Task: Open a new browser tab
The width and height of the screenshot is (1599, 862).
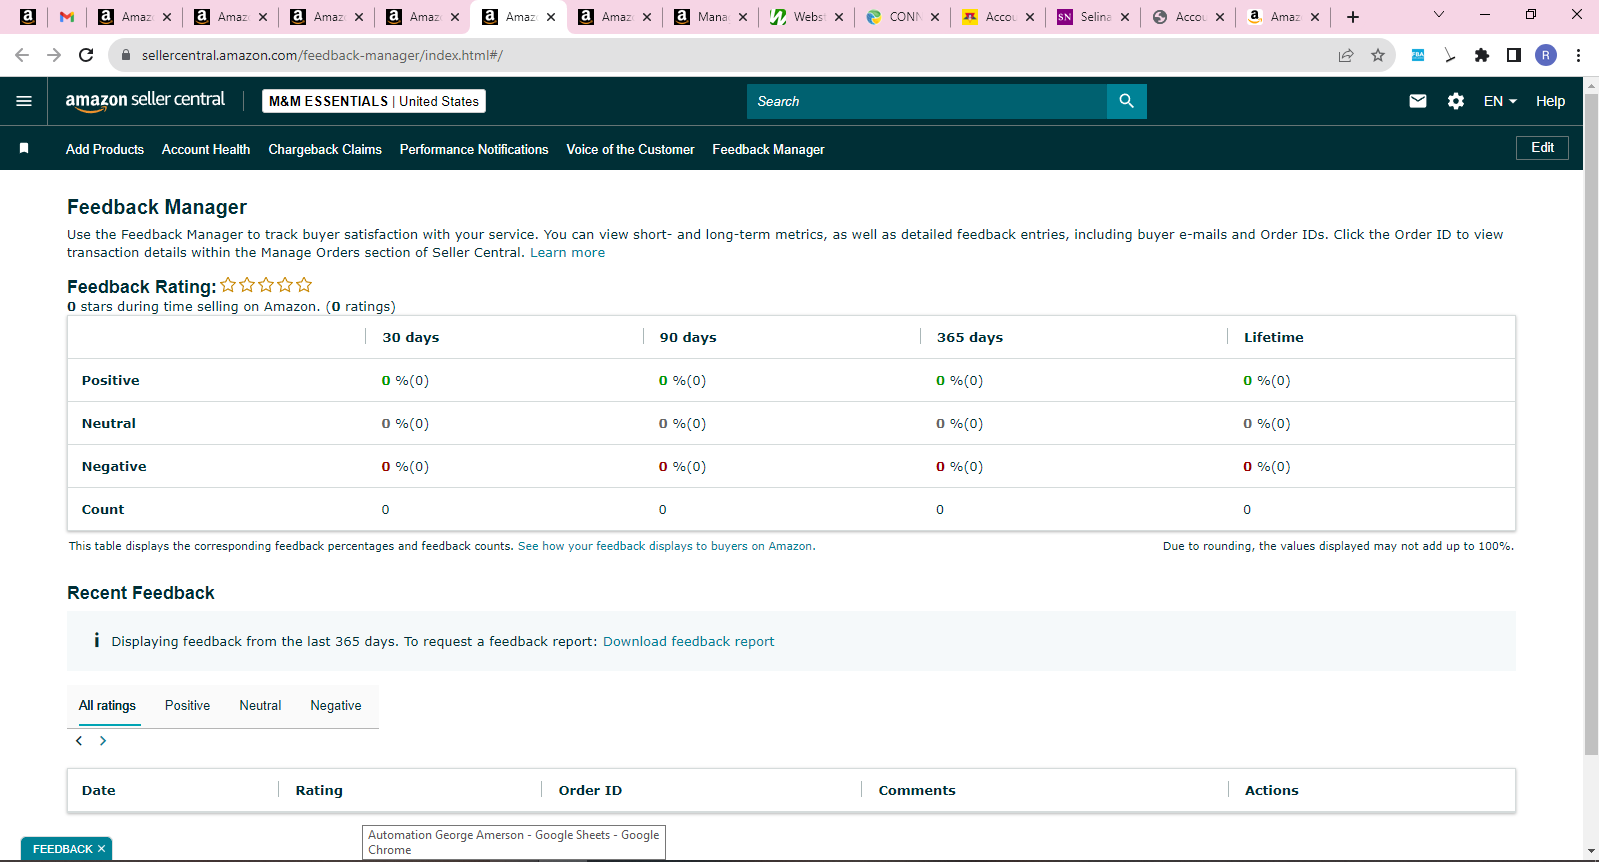Action: click(1353, 17)
